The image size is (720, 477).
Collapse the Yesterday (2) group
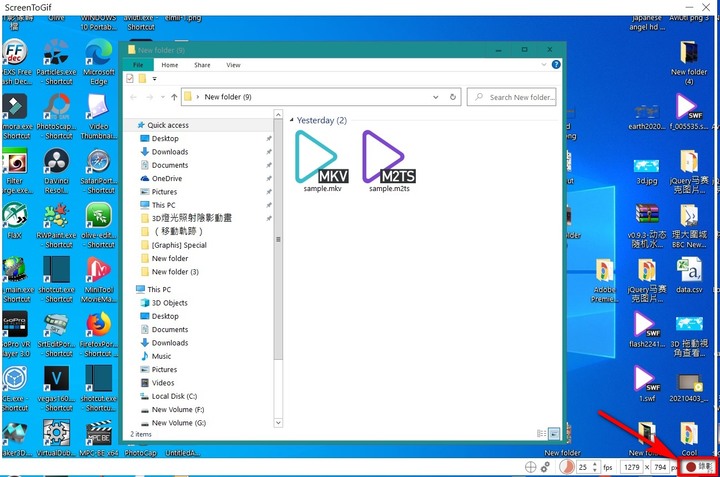291,120
